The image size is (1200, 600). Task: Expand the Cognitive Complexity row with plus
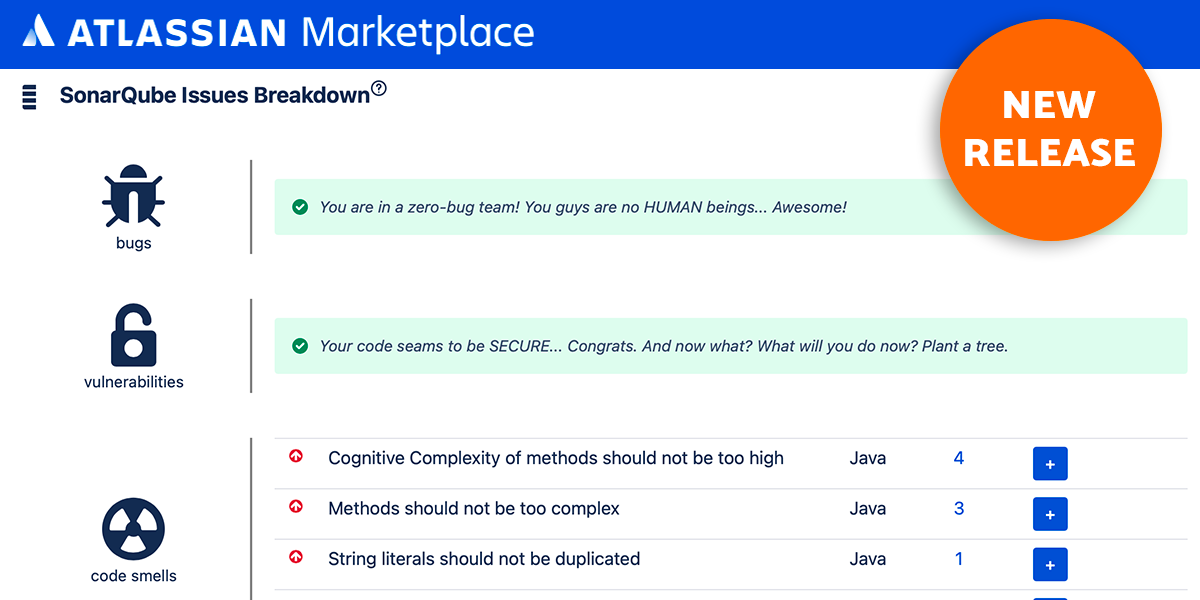(1050, 464)
